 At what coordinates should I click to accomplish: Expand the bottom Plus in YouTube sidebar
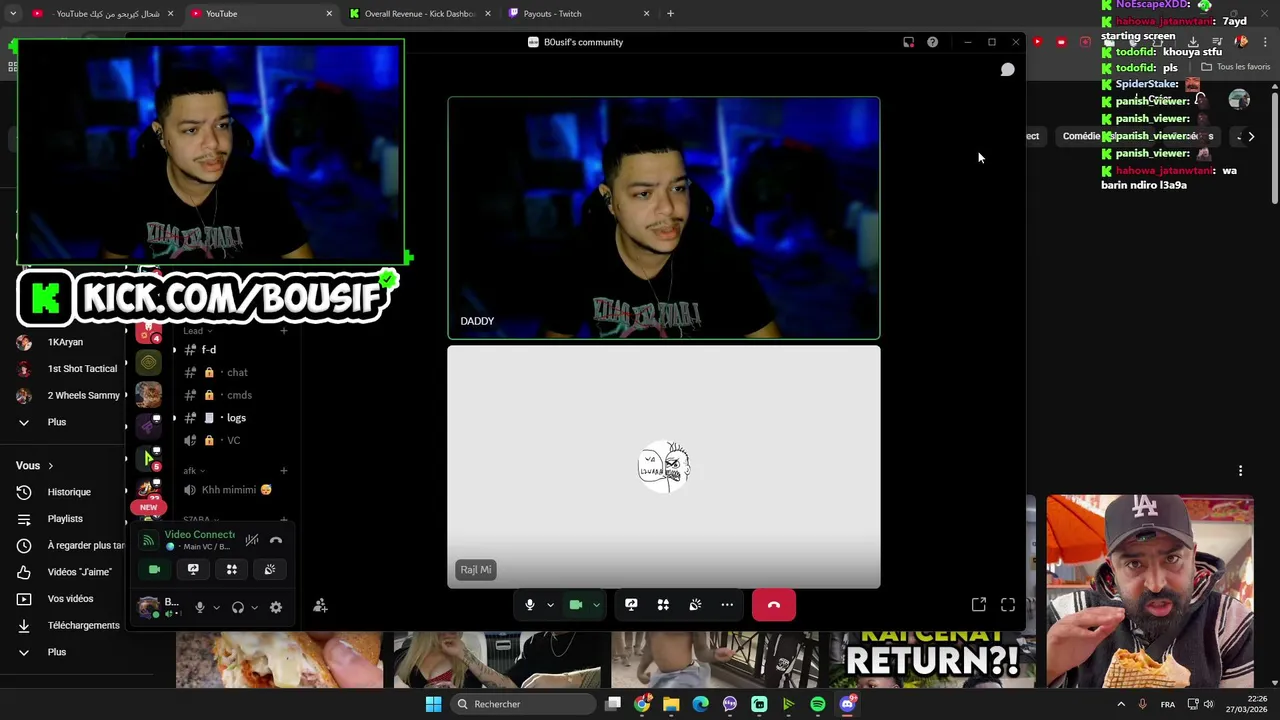pyautogui.click(x=57, y=652)
